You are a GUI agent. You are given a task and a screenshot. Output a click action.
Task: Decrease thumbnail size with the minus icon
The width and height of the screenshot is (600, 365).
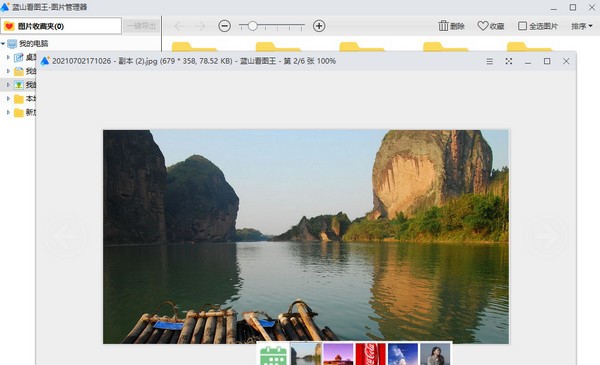[224, 26]
